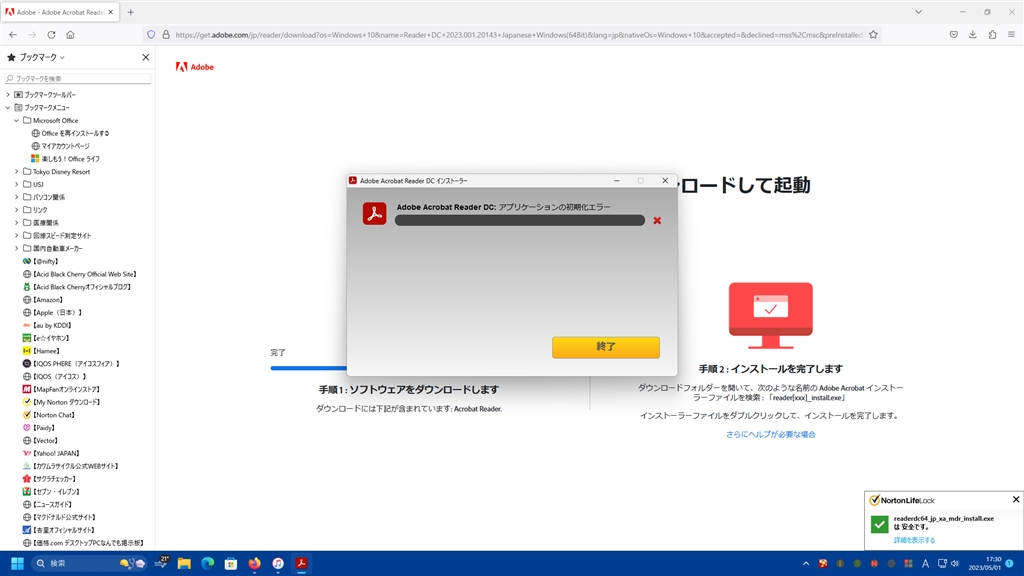Click the installer progress bar
Viewport: 1024px width, 576px height.
520,221
